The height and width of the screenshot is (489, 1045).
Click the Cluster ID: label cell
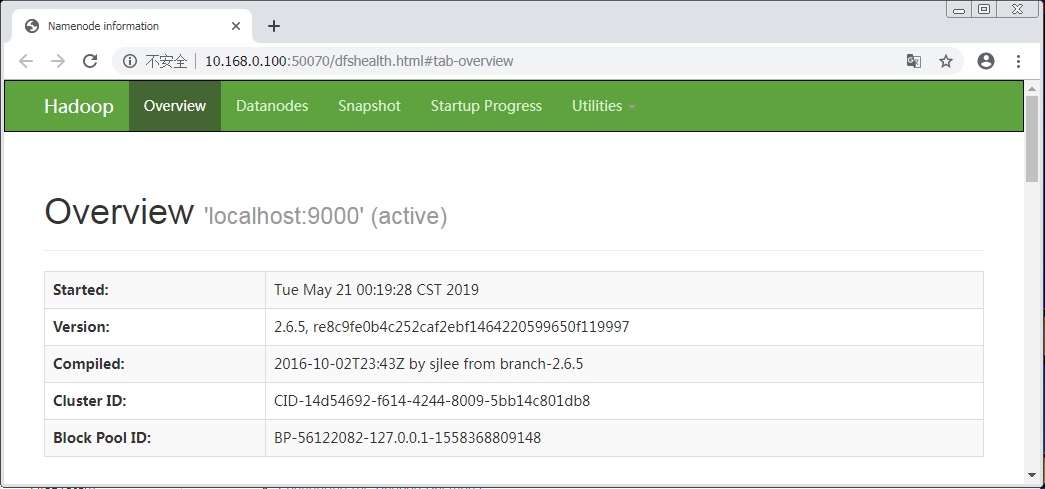[155, 401]
